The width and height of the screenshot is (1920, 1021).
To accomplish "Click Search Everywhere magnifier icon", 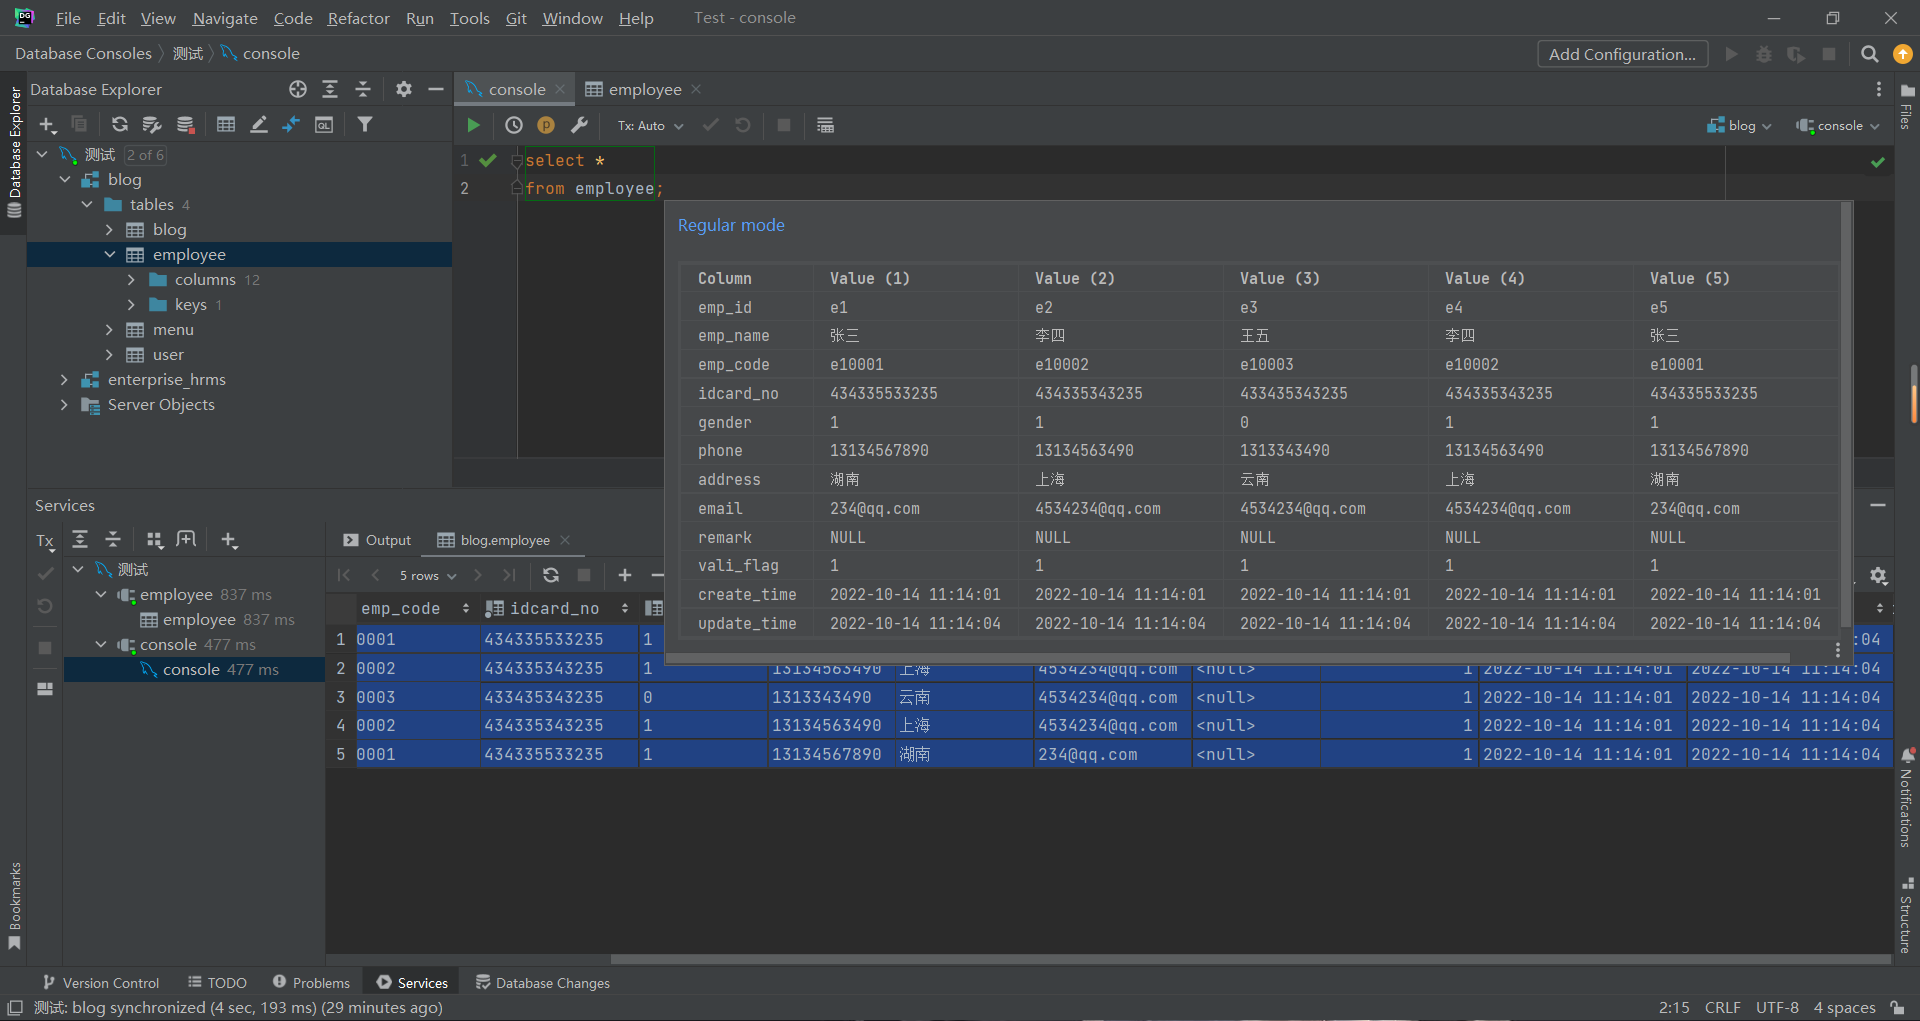I will (x=1869, y=54).
